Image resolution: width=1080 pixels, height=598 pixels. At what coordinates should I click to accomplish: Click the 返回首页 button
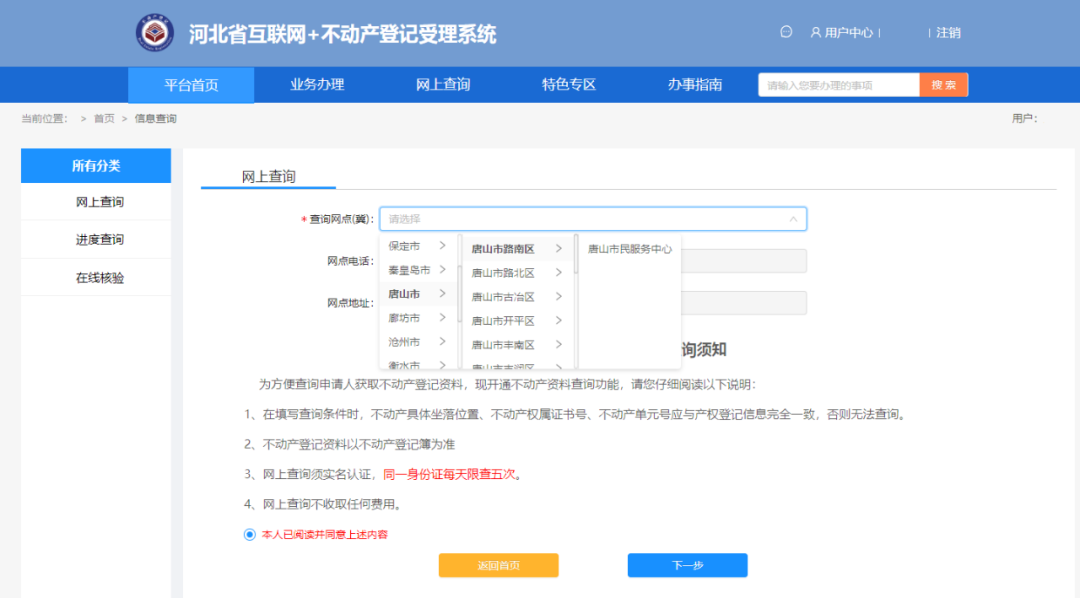(498, 565)
